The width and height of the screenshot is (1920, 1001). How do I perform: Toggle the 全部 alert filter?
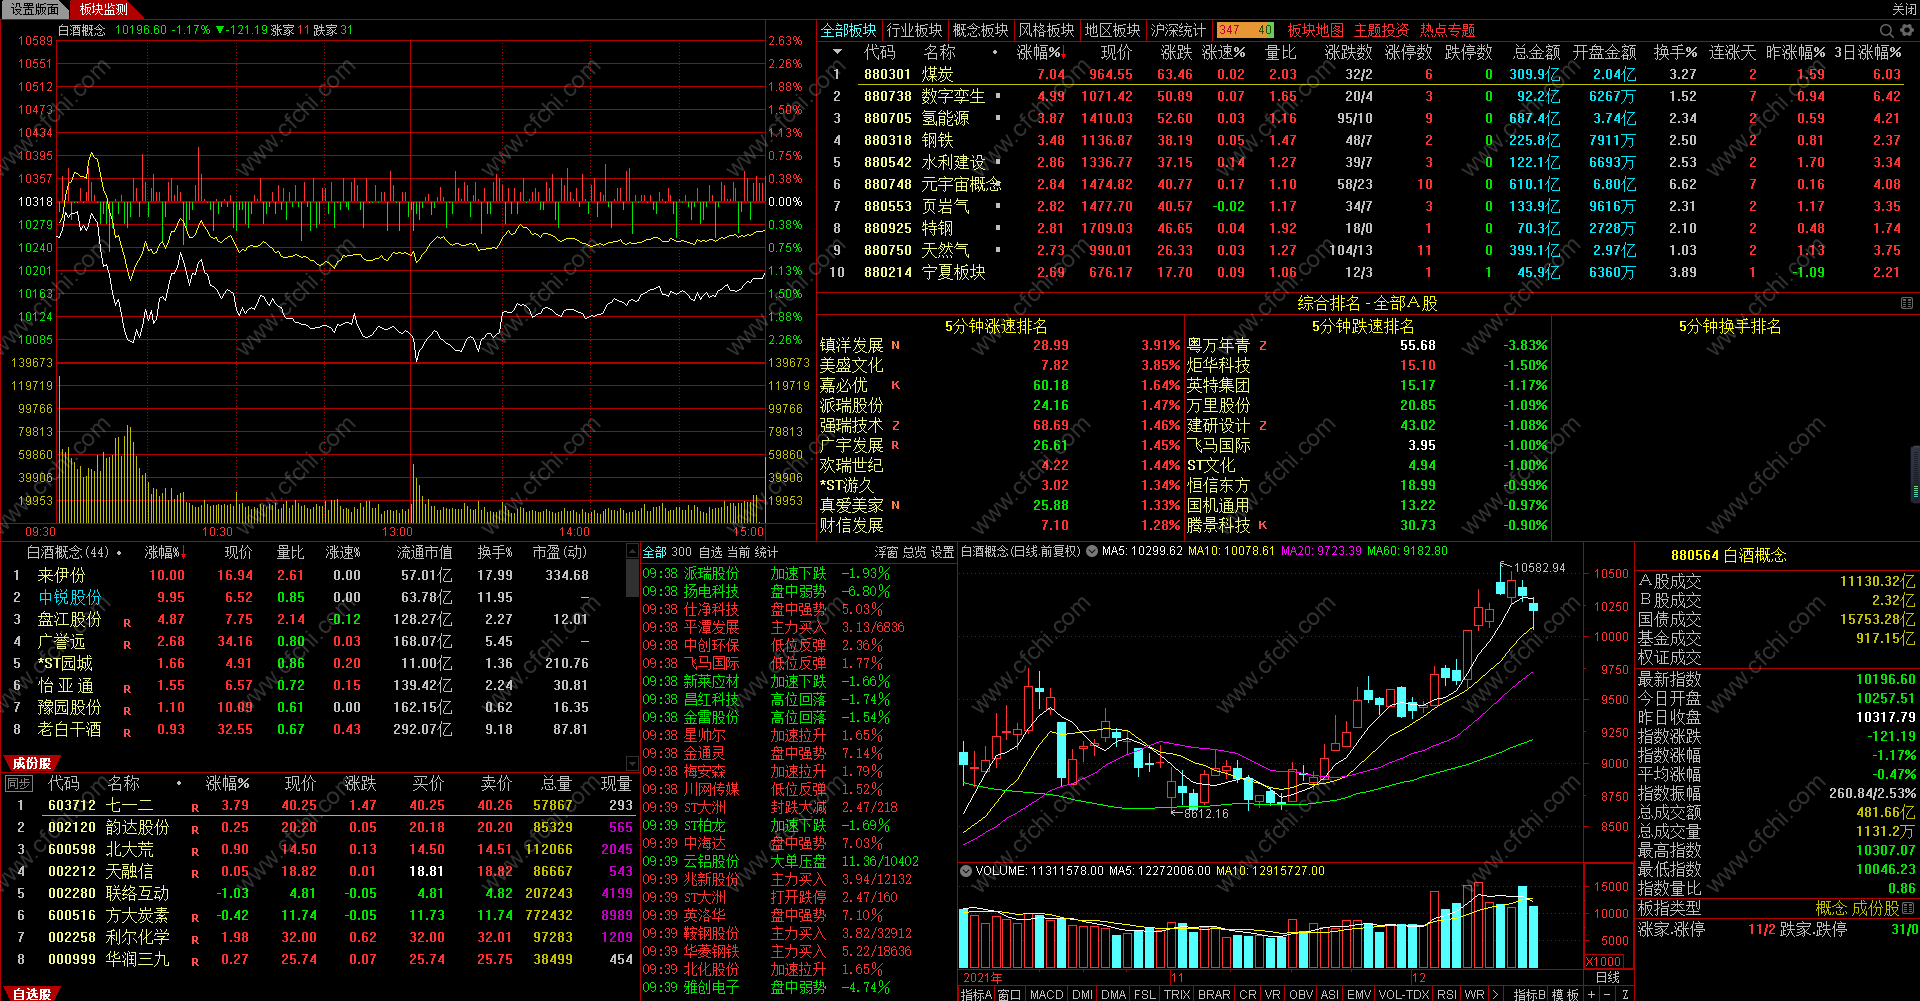point(654,552)
